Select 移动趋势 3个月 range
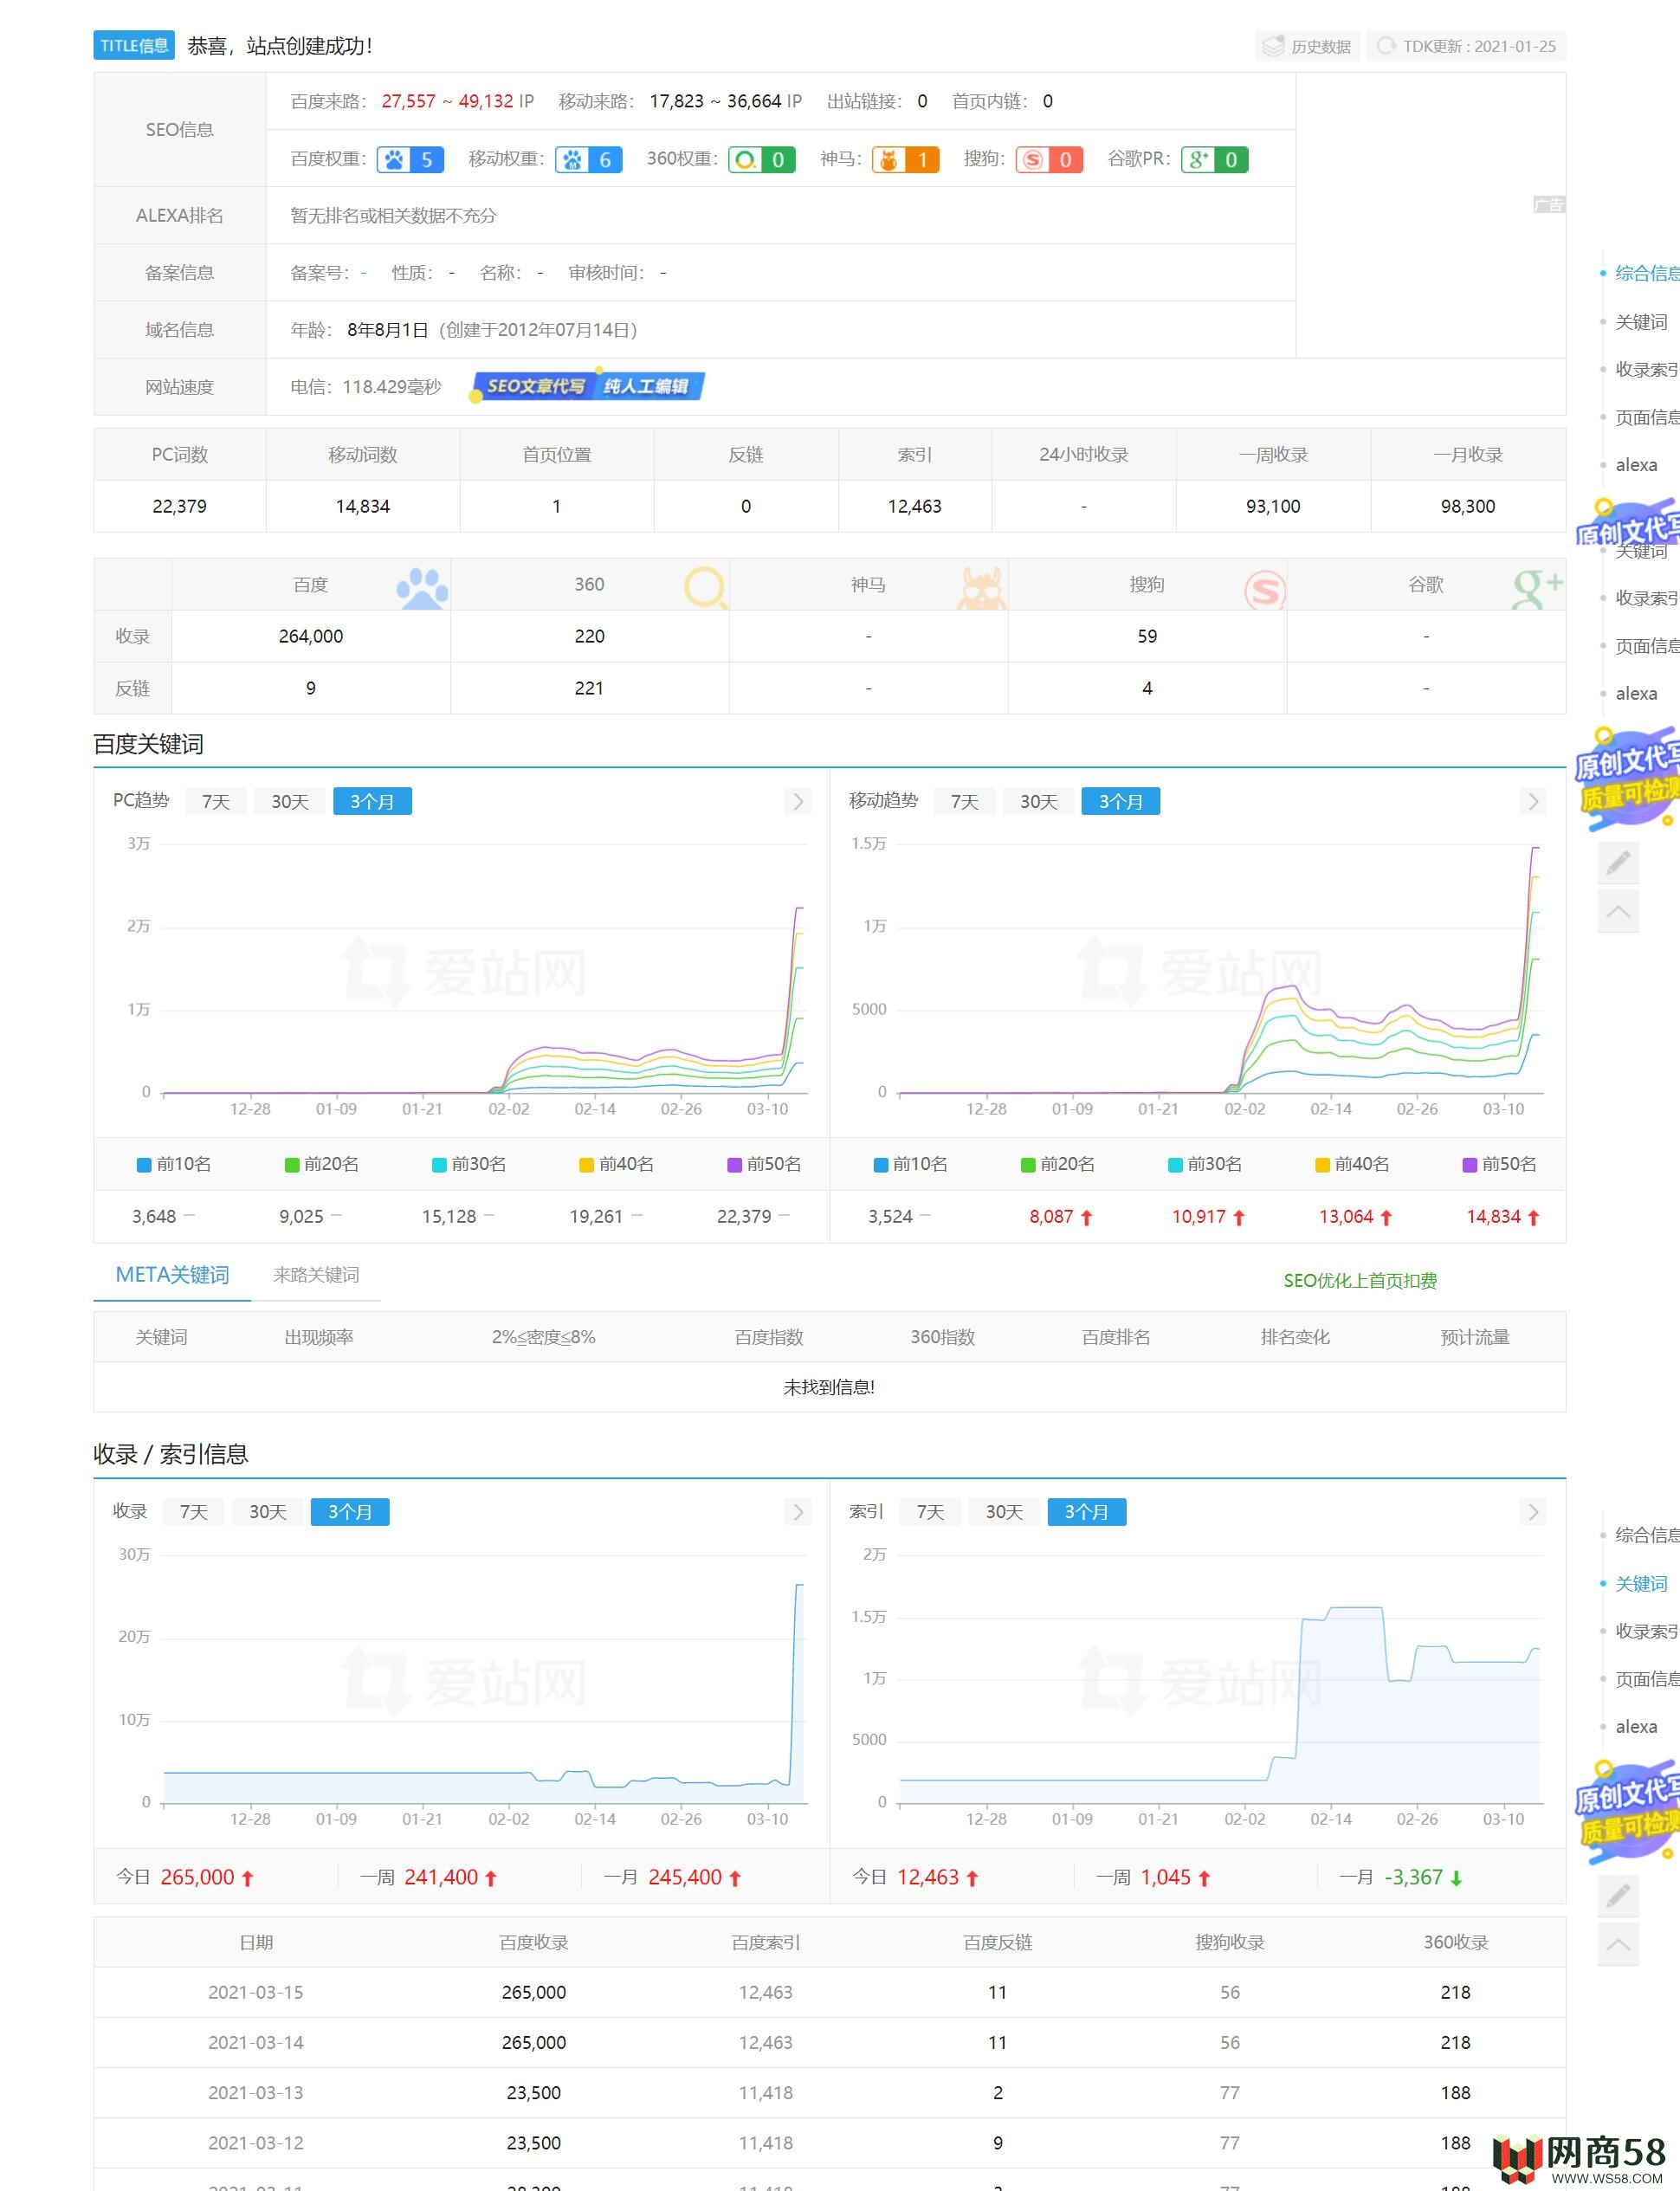 (x=1121, y=802)
